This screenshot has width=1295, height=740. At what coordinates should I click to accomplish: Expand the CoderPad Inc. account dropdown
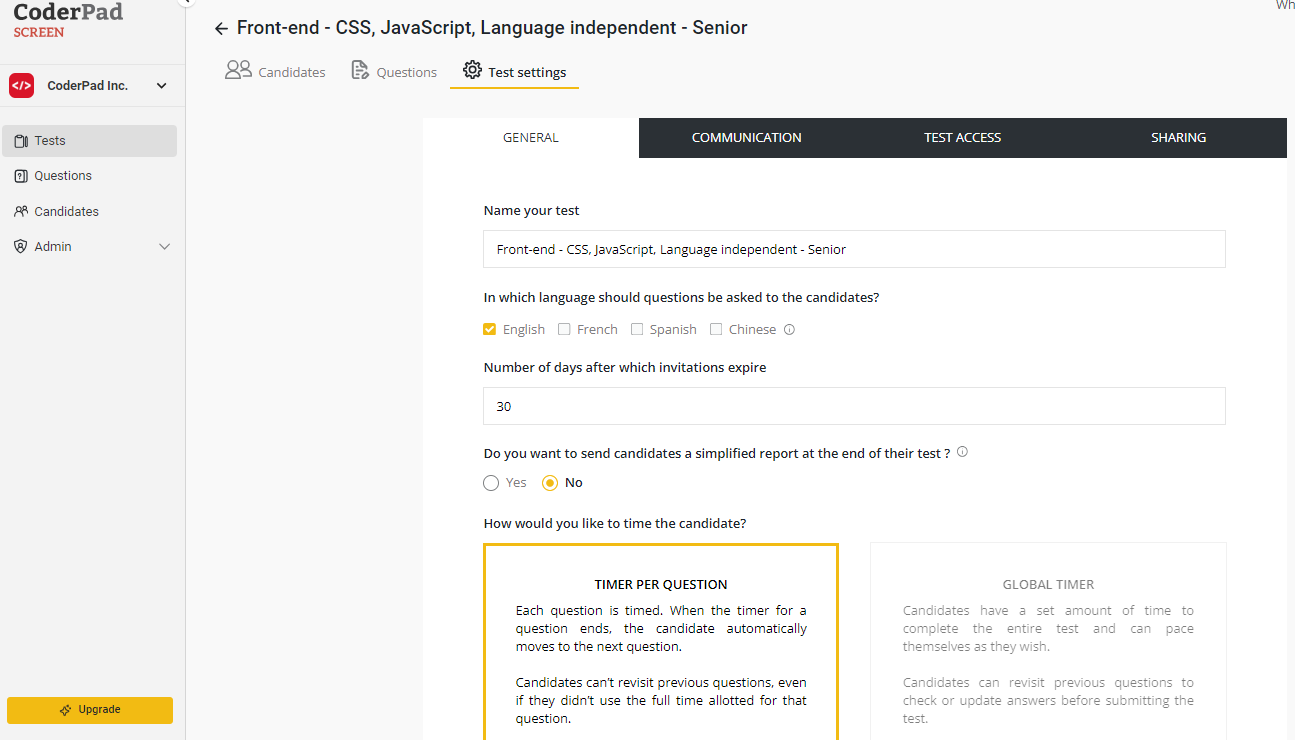click(x=162, y=86)
